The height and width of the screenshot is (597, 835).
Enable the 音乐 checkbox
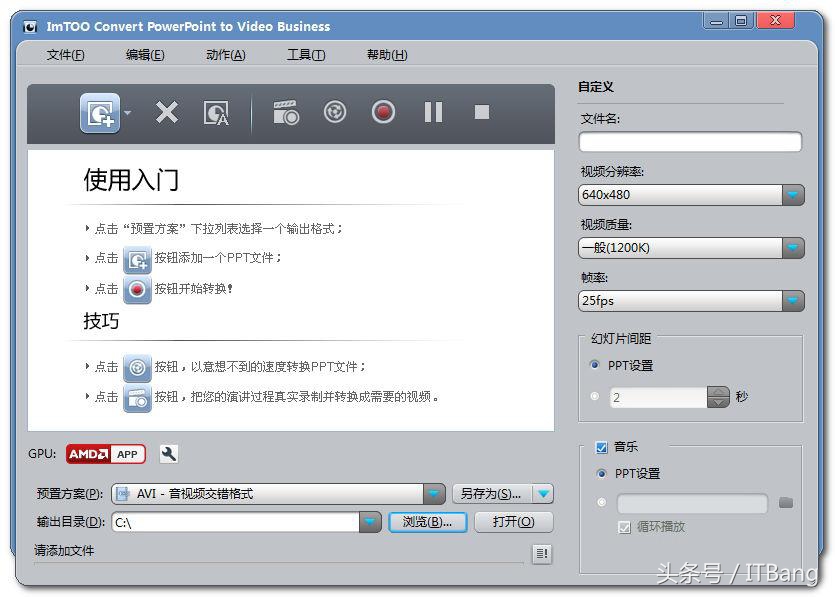coord(602,448)
